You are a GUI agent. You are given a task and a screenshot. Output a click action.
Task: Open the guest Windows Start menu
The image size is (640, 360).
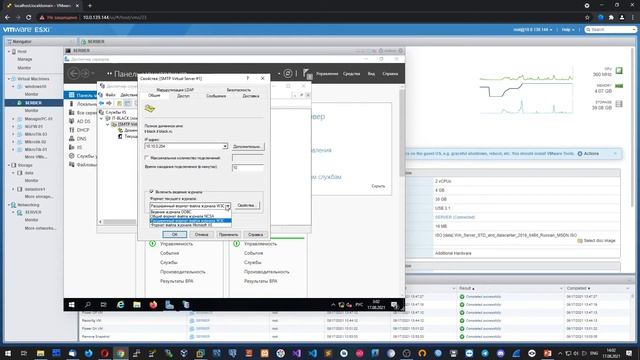[x=72, y=305]
